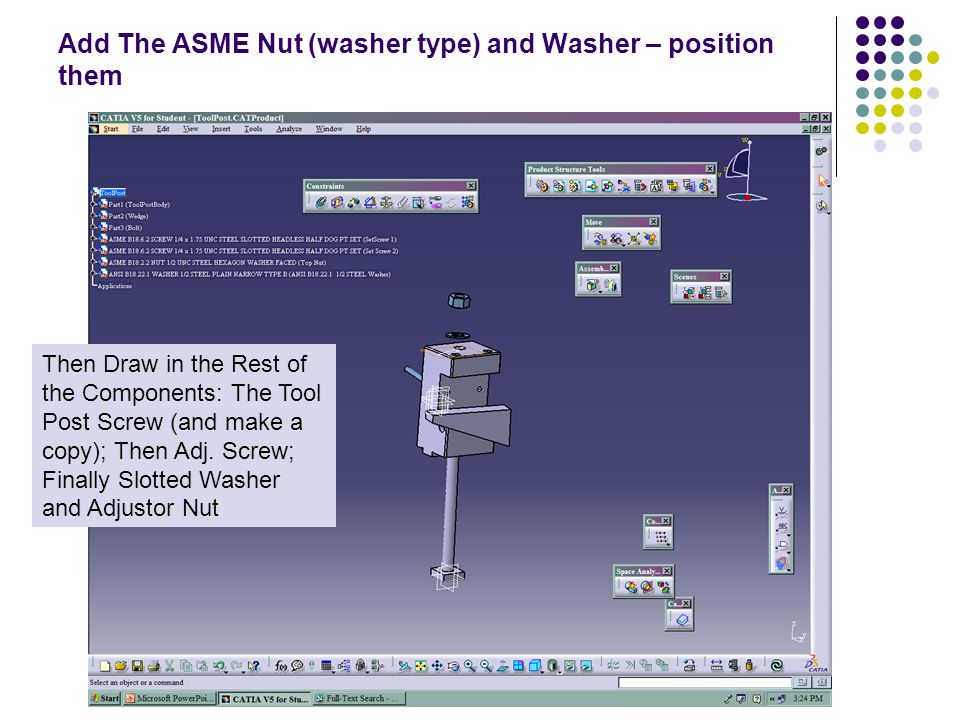960x720 pixels.
Task: Expand Part2 (Wedge) tree node
Action: pos(95,216)
